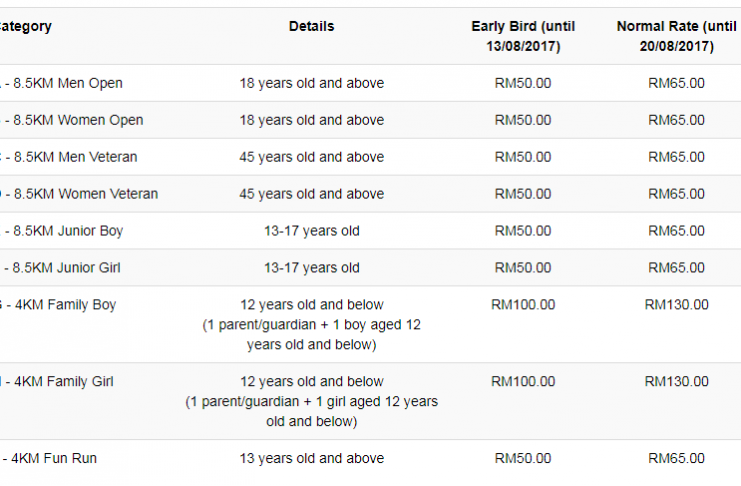Click the Details column header
The height and width of the screenshot is (486, 741).
[311, 26]
